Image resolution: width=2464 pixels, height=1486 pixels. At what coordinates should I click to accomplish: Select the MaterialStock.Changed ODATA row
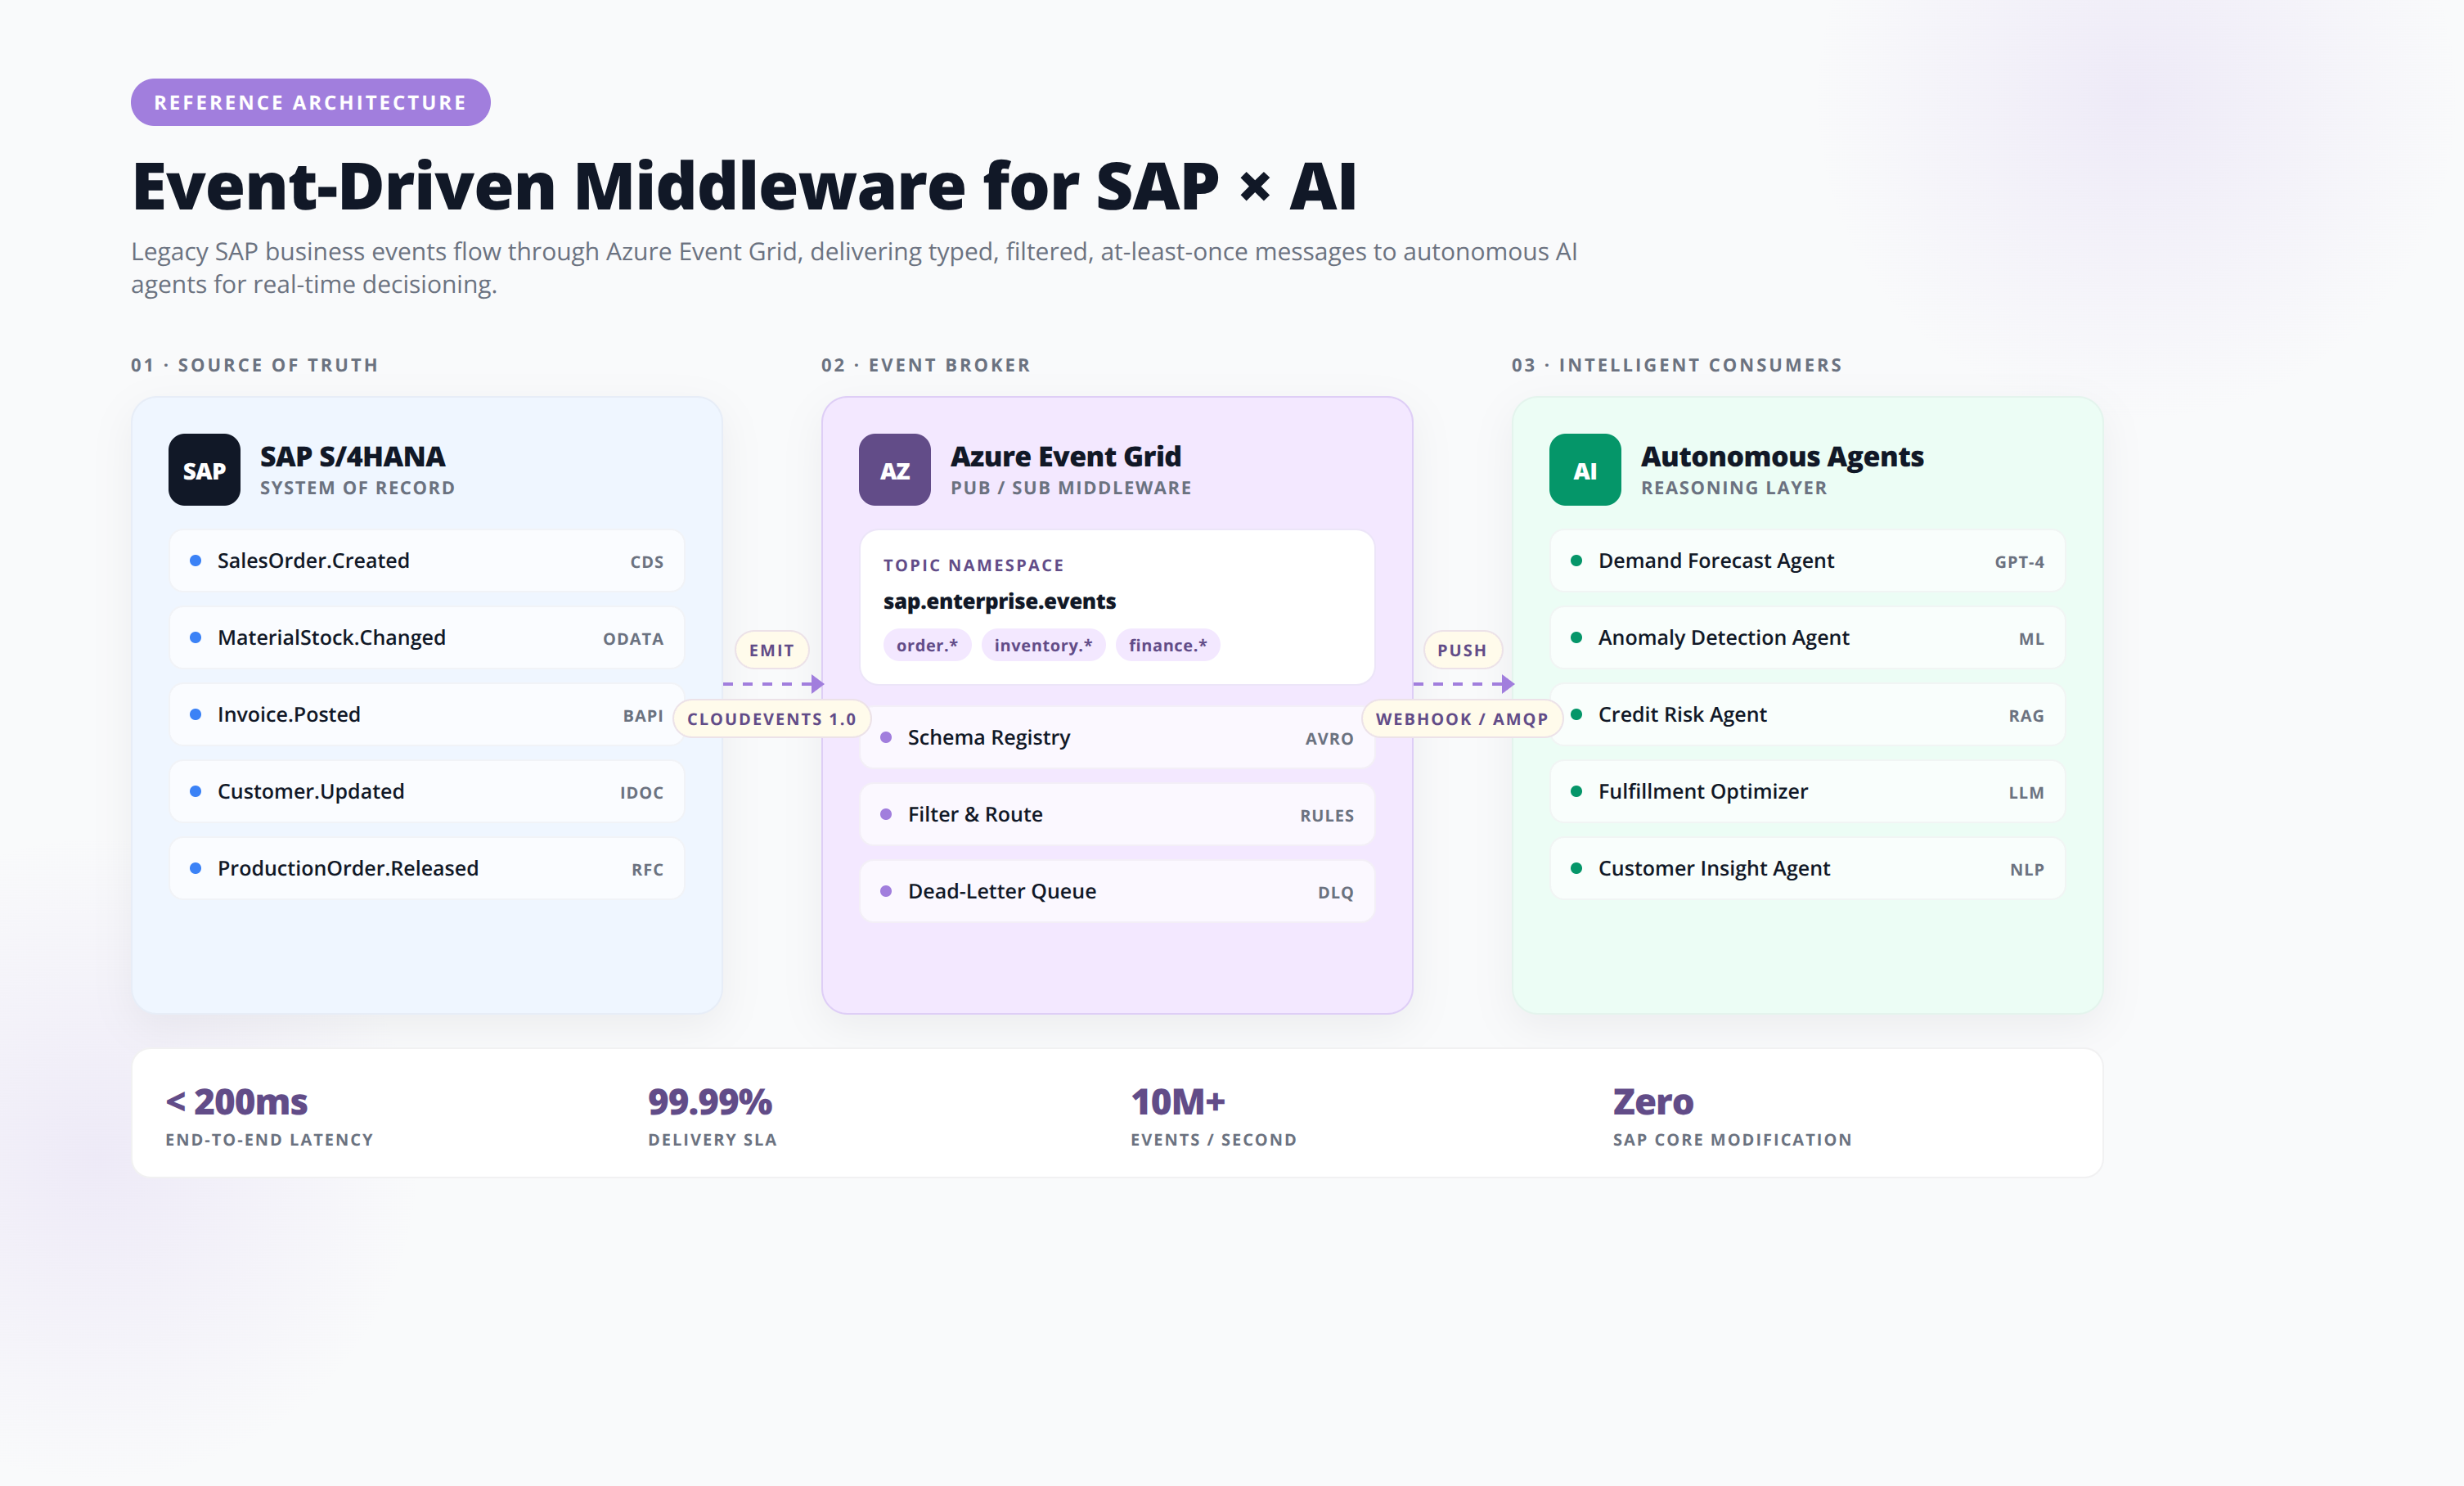tap(427, 638)
